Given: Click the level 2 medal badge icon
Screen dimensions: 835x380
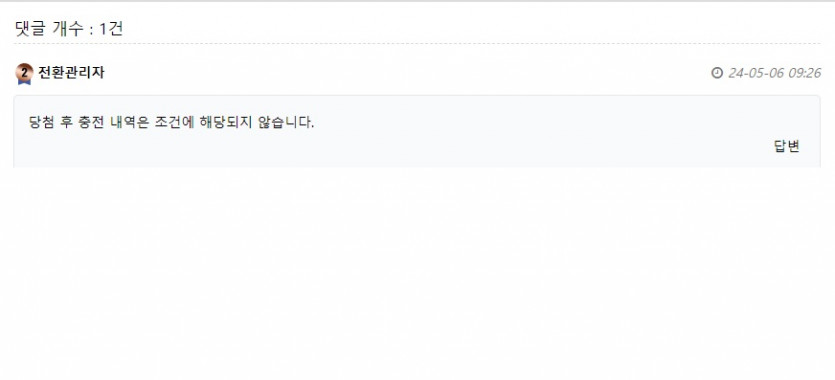Looking at the screenshot, I should click(24, 73).
